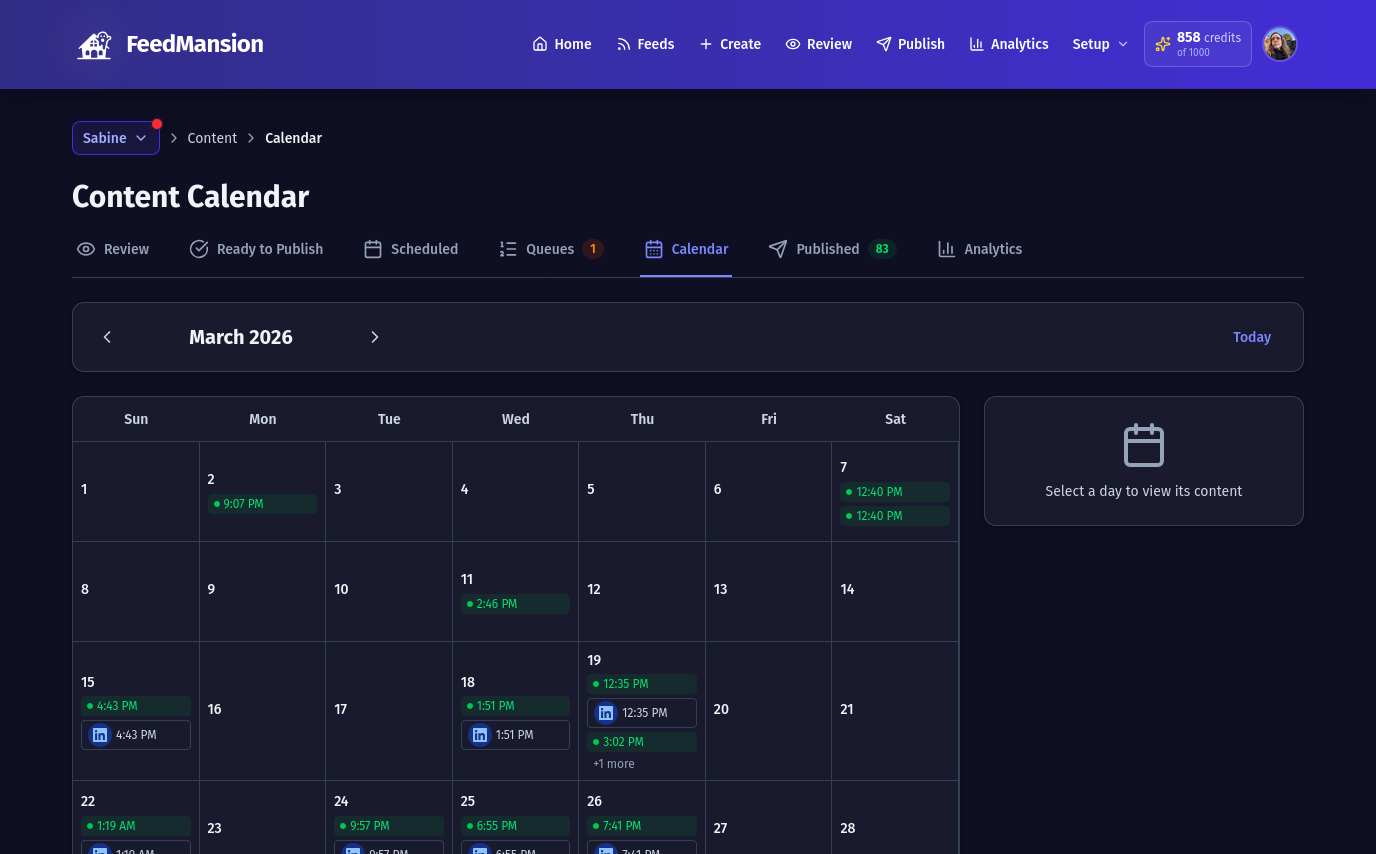The width and height of the screenshot is (1376, 854).
Task: Select the Calendar tab
Action: (x=686, y=249)
